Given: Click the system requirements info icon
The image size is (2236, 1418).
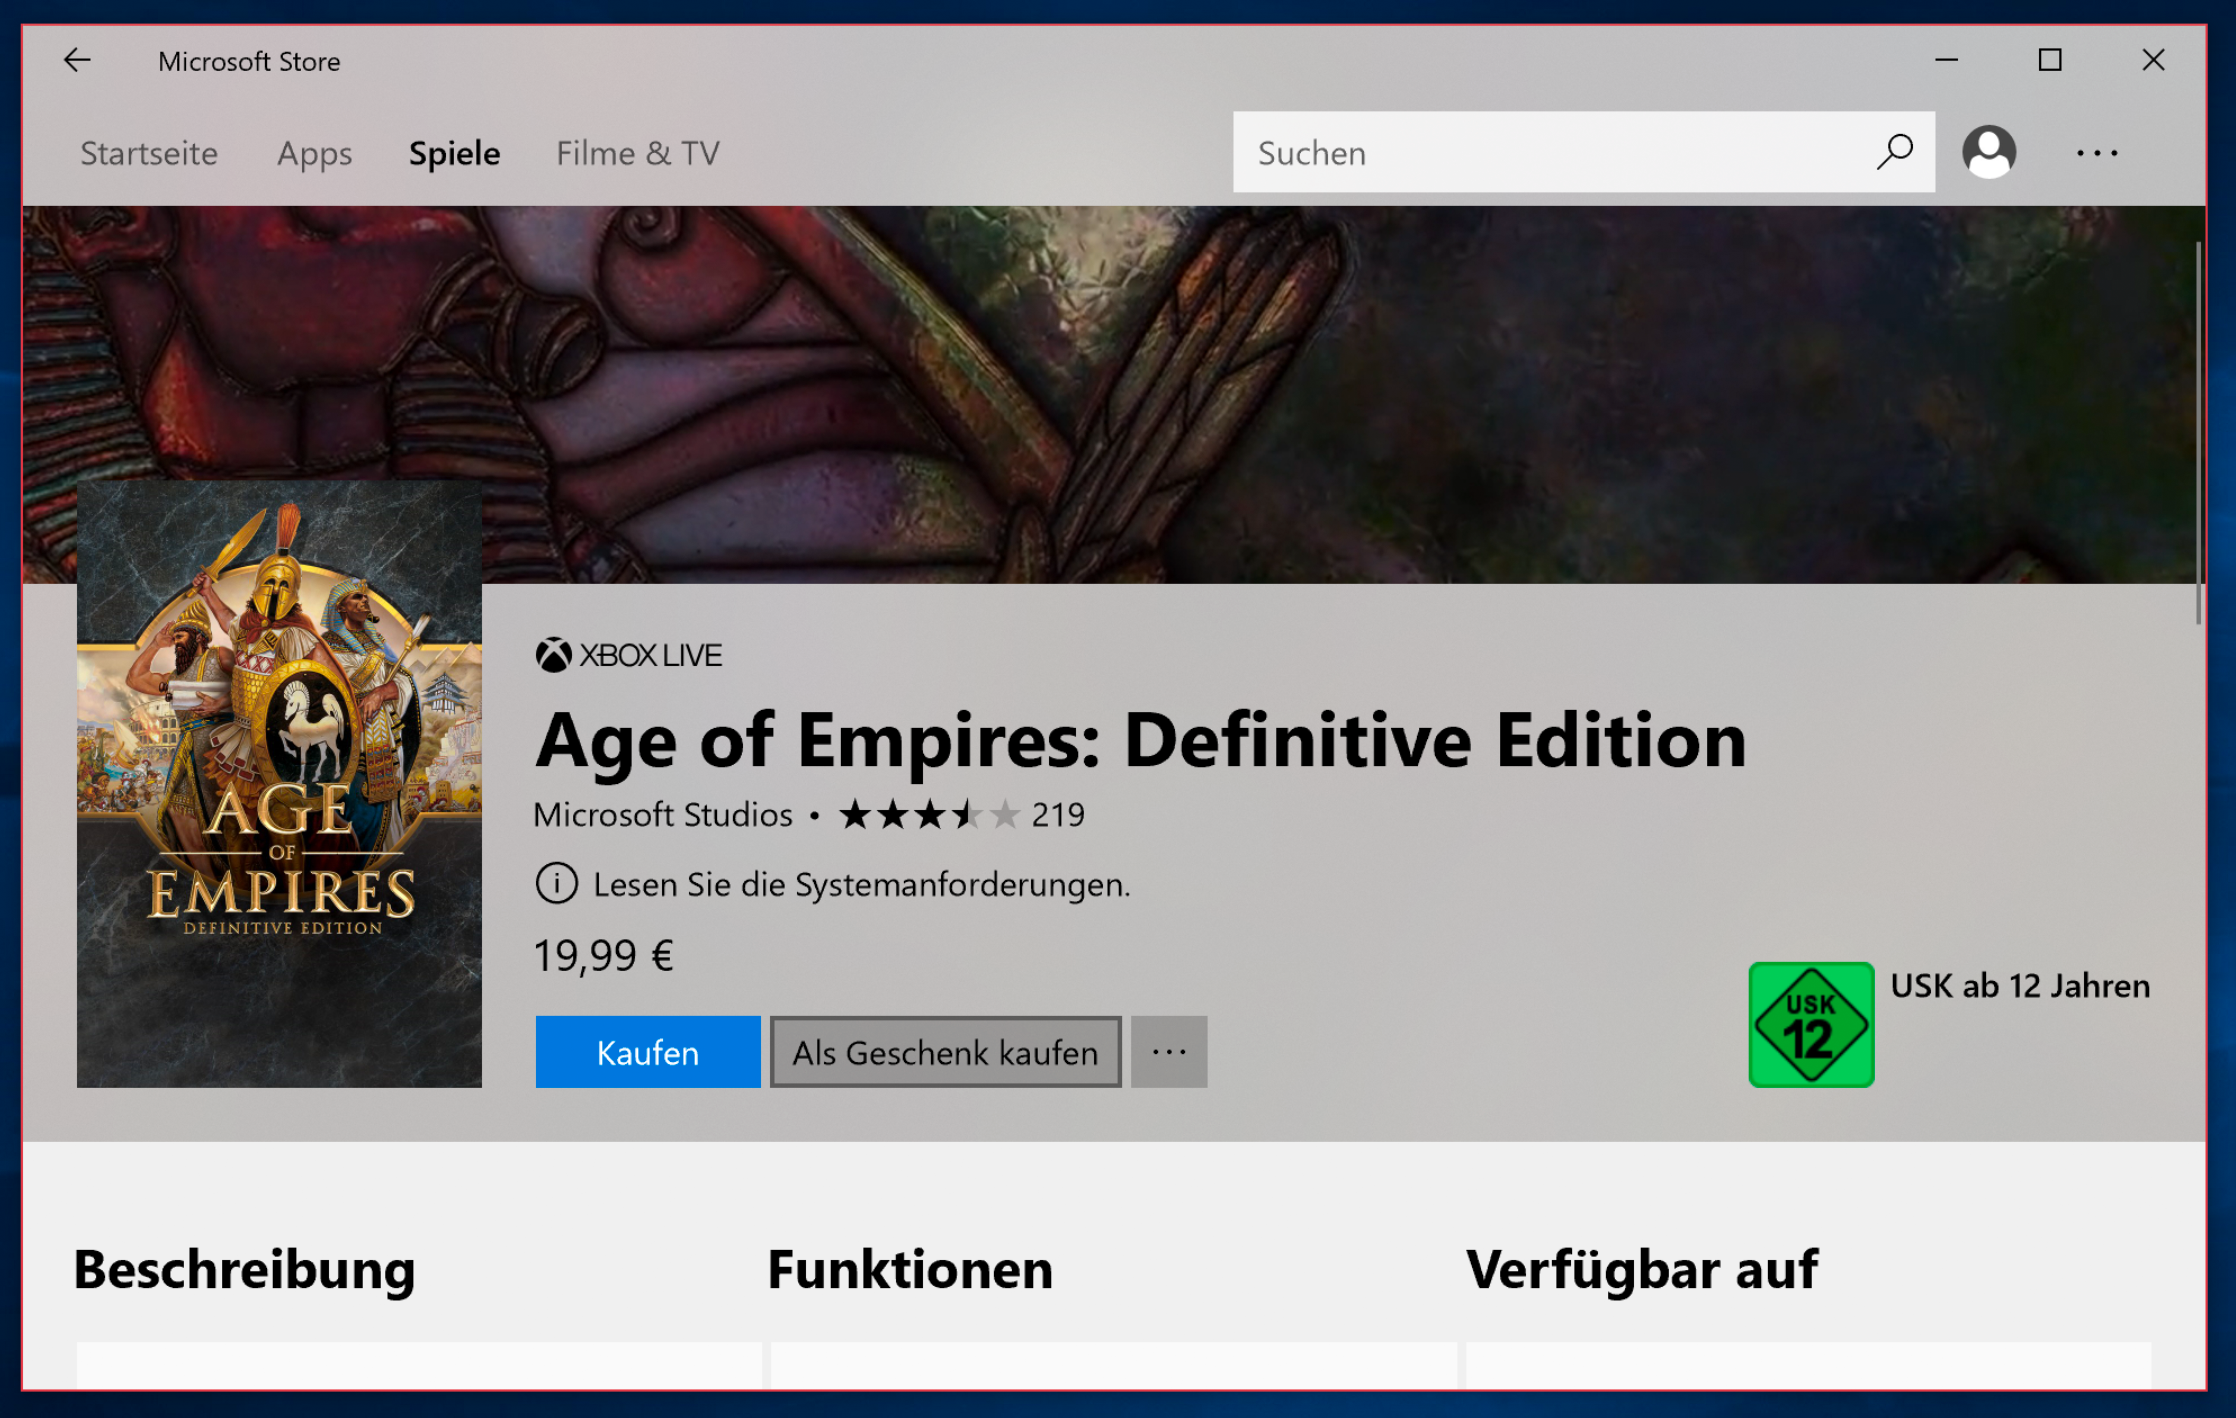Looking at the screenshot, I should (x=556, y=884).
